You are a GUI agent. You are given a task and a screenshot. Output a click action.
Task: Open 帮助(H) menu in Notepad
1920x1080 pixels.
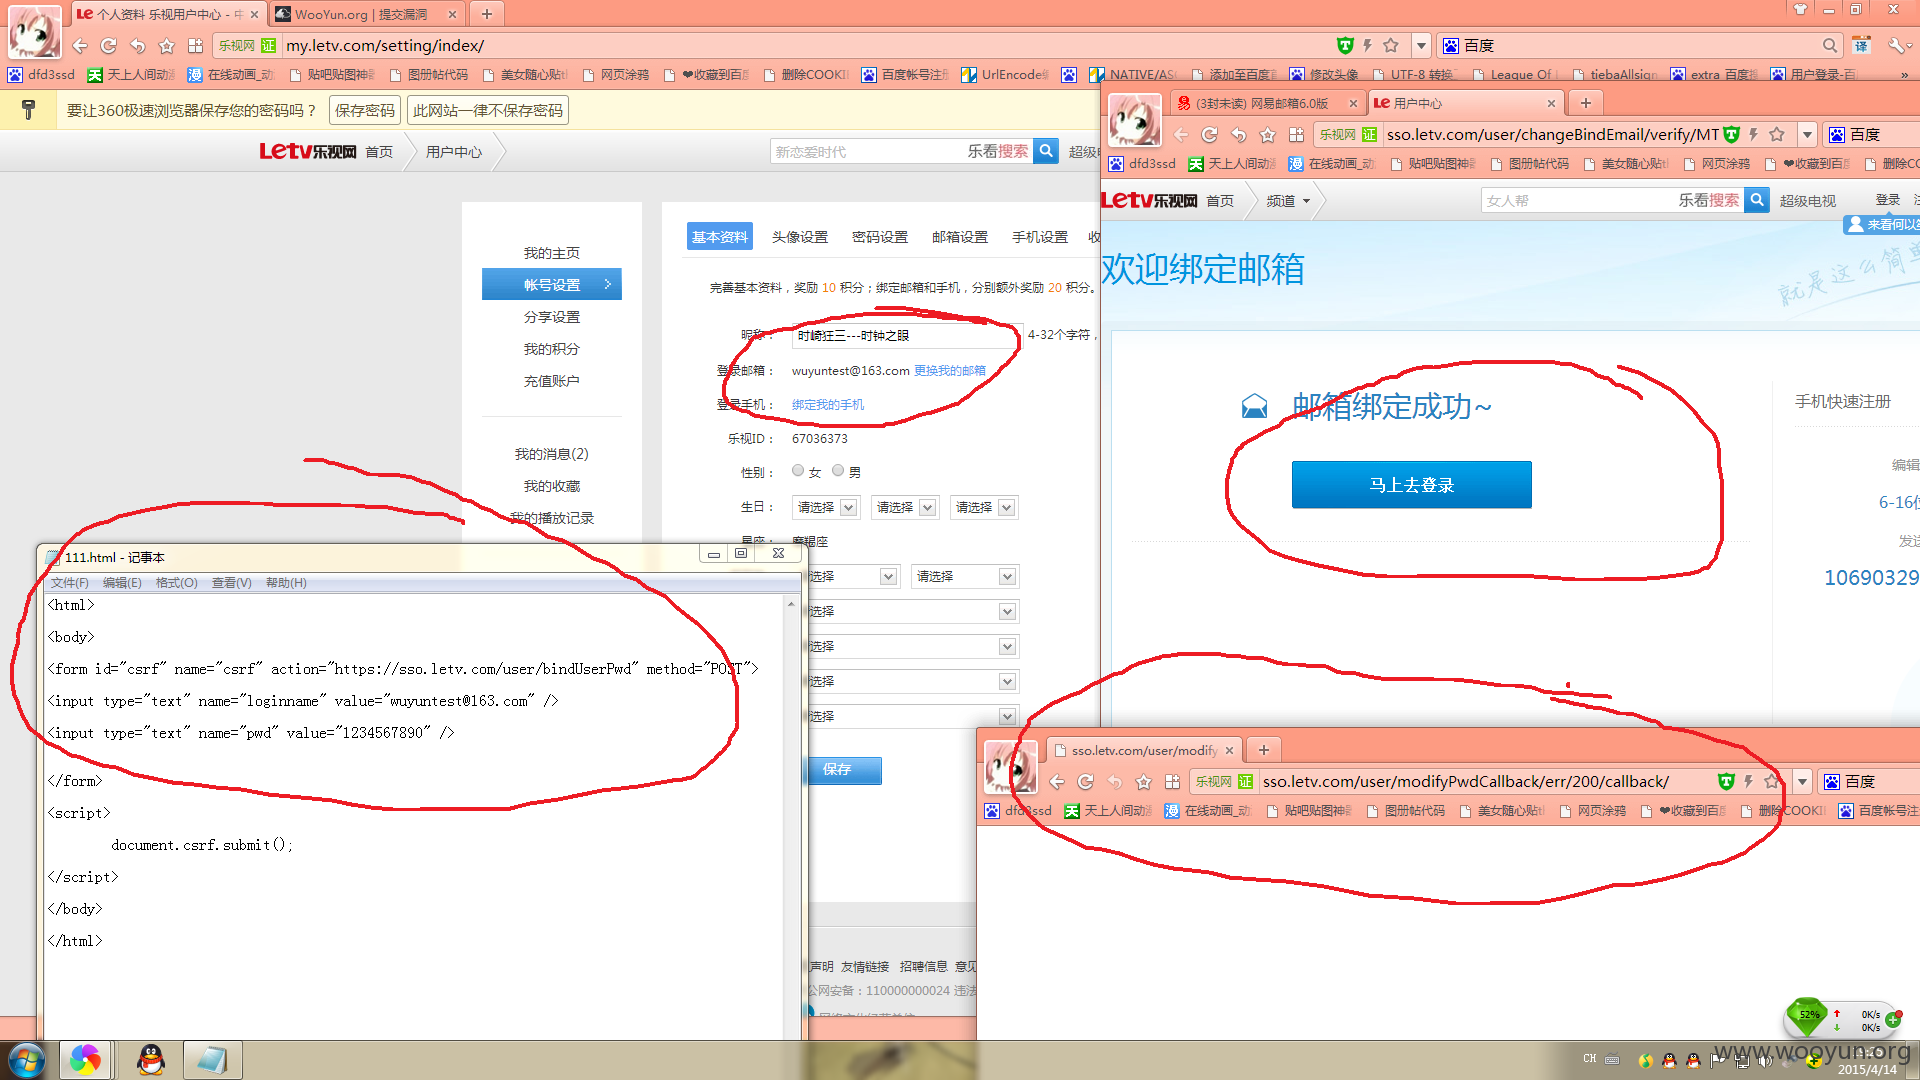(286, 583)
